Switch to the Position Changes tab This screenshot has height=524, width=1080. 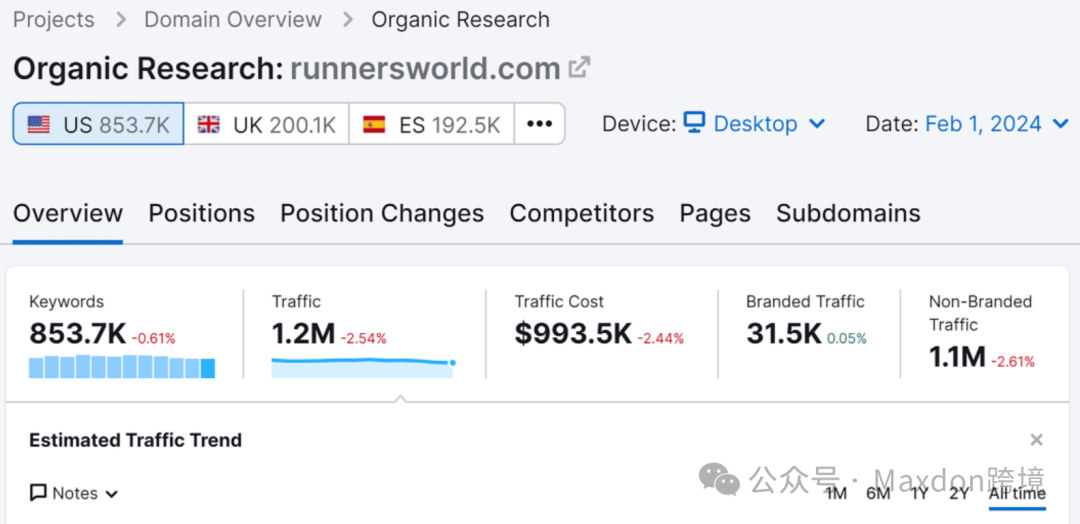(382, 213)
